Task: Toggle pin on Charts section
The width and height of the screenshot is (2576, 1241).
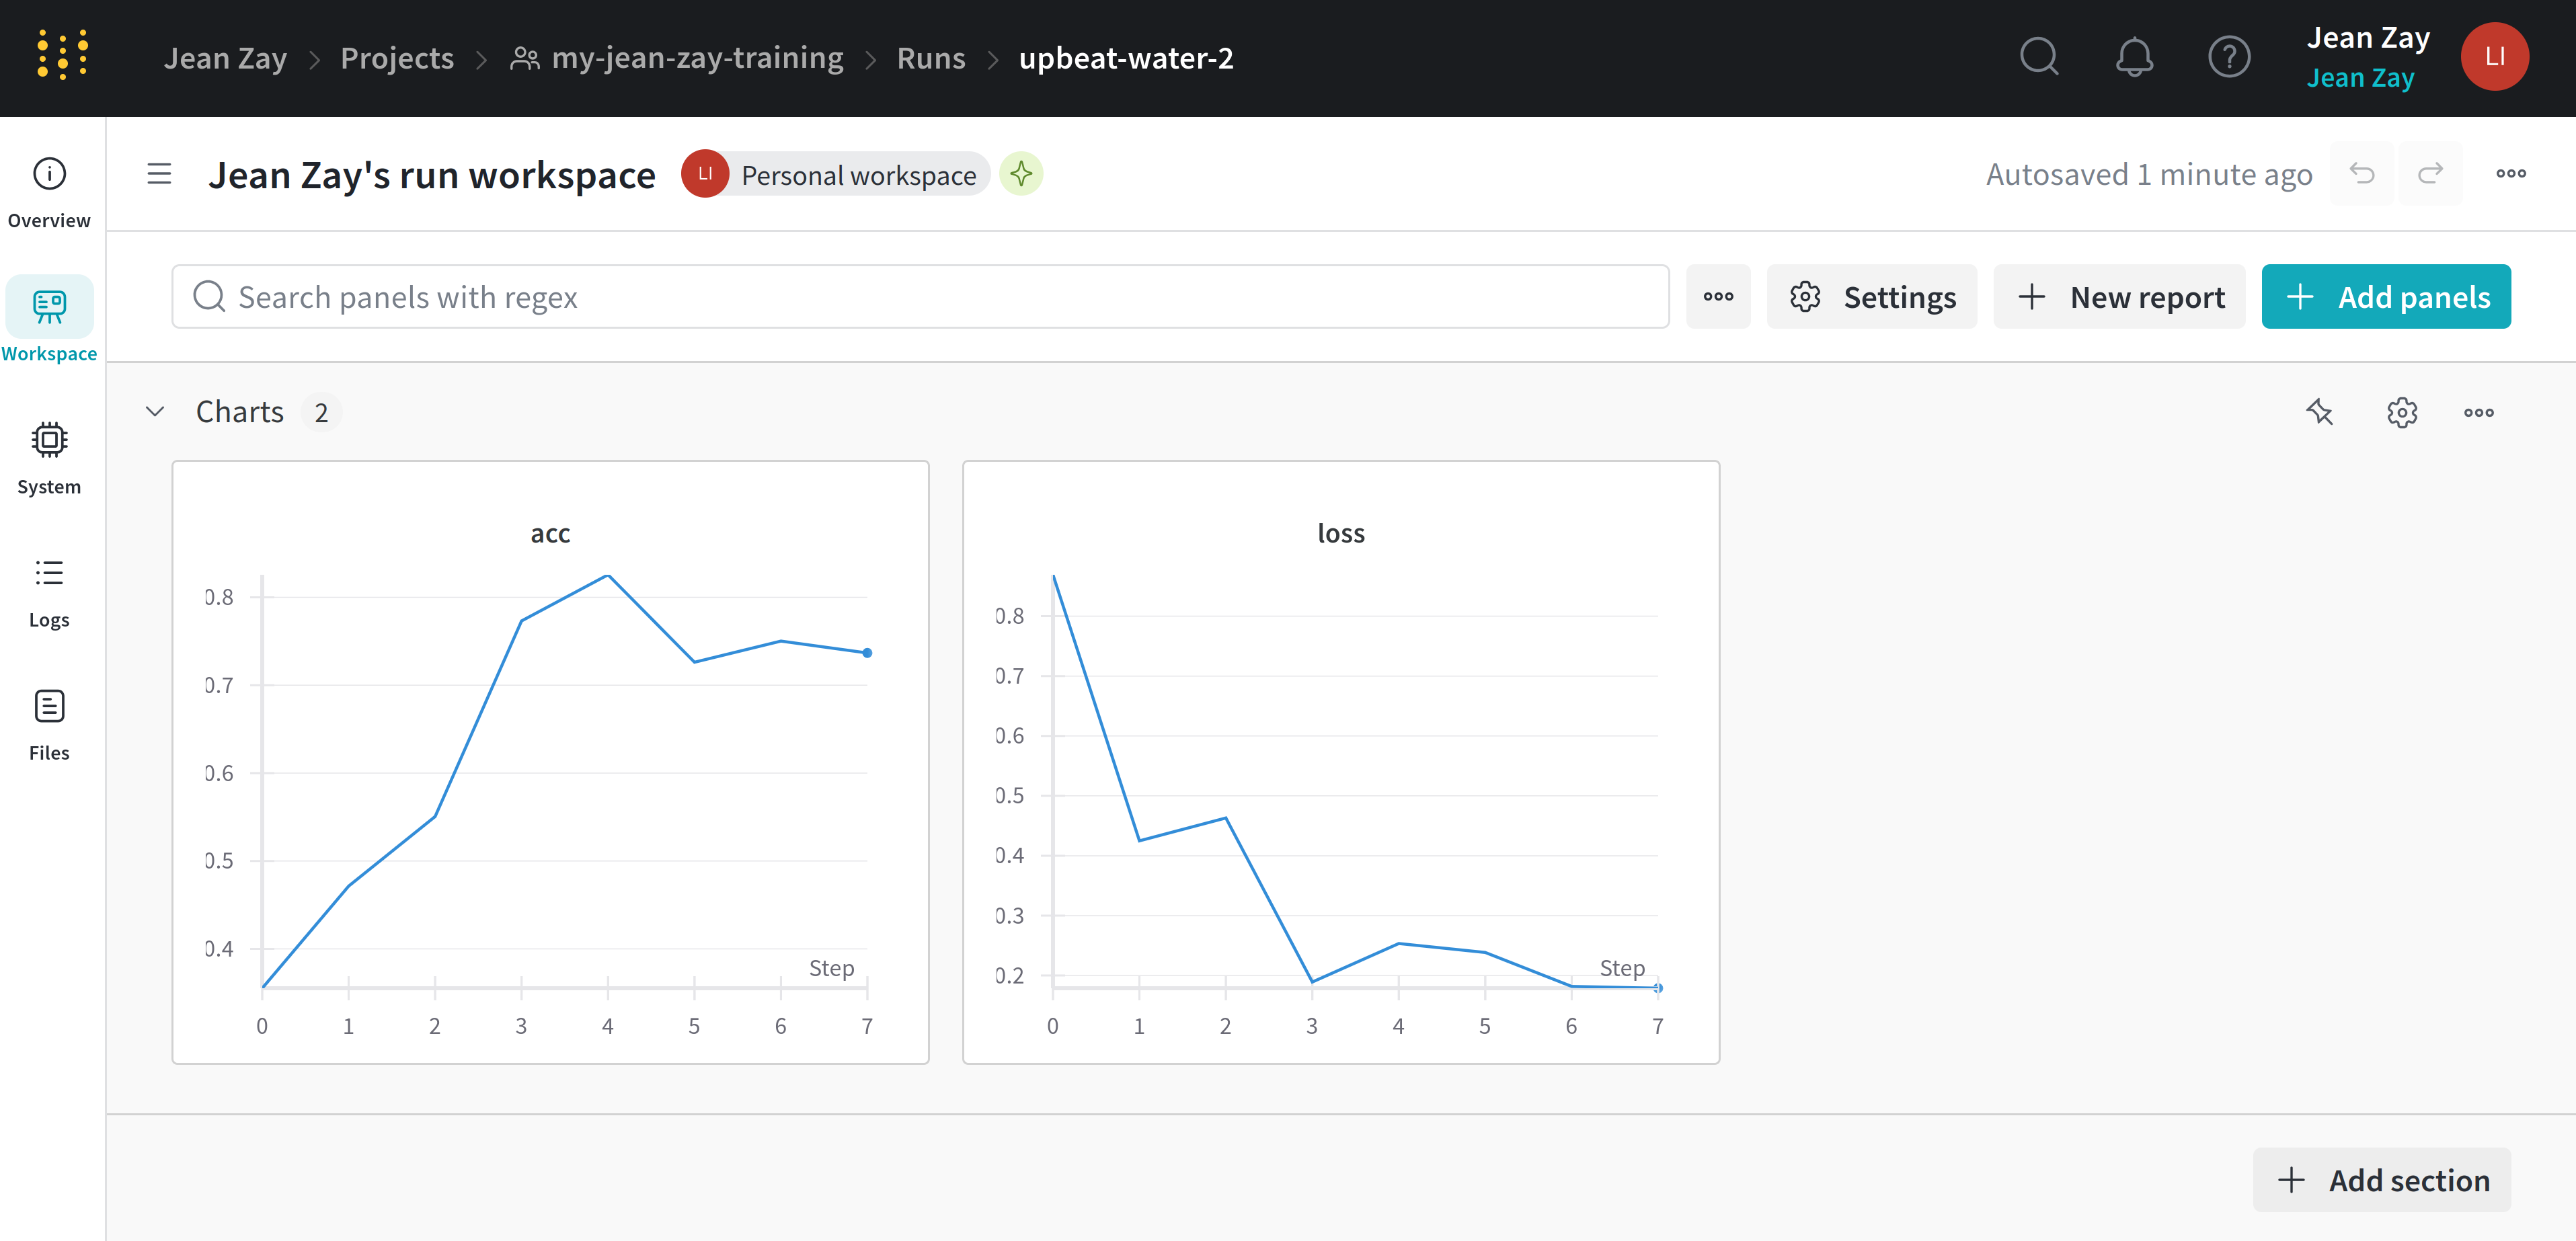Action: [x=2320, y=412]
